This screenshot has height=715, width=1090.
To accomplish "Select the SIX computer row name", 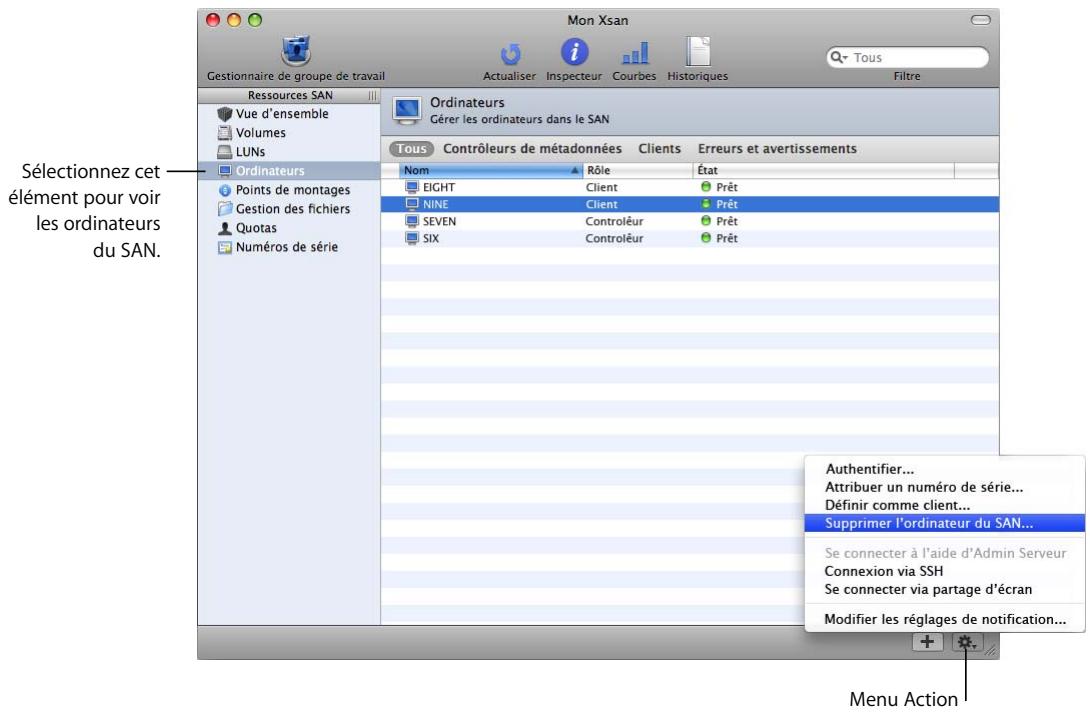I will (x=431, y=238).
